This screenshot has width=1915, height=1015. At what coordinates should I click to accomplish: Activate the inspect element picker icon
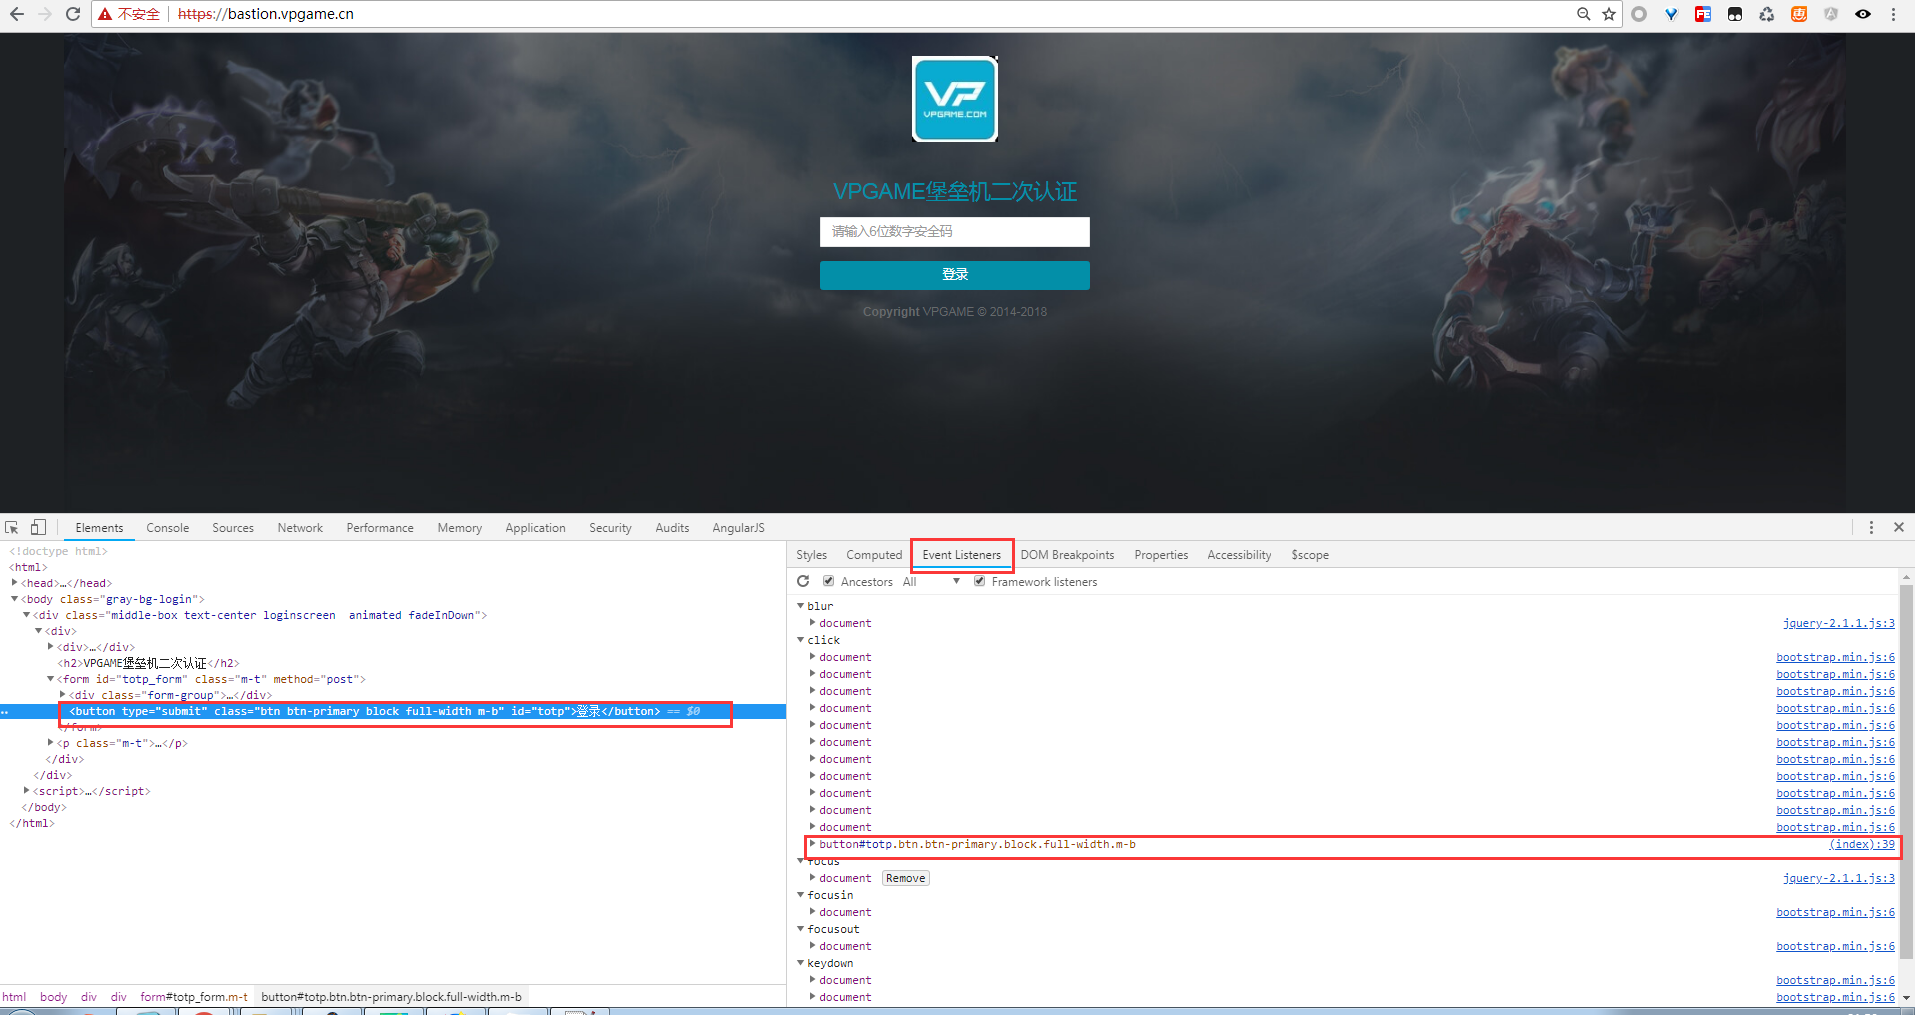pyautogui.click(x=12, y=527)
